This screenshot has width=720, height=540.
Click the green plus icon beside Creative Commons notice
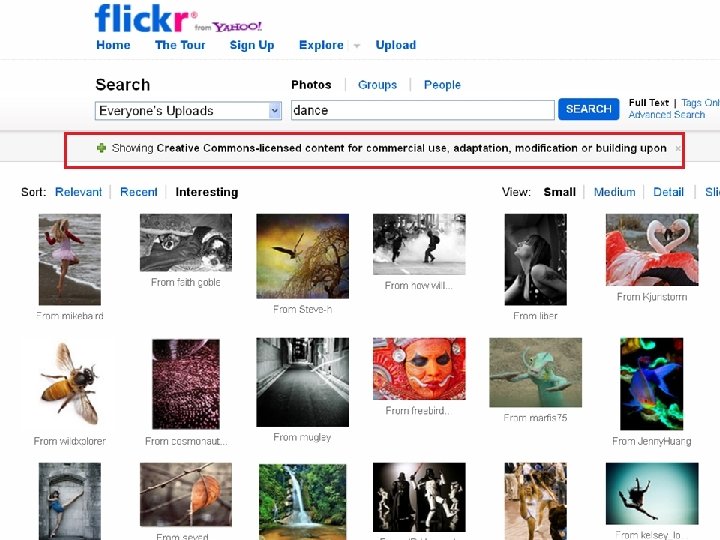click(101, 148)
